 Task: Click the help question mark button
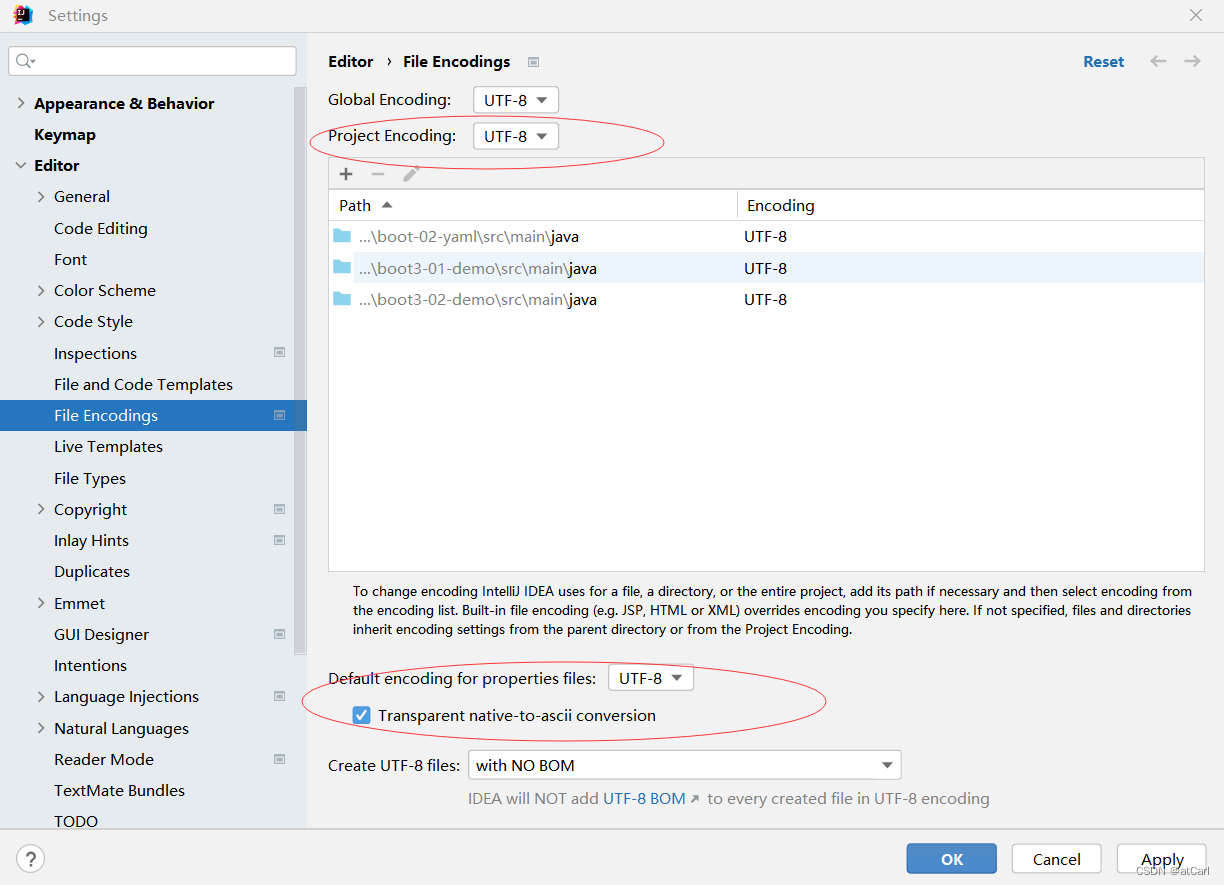click(x=31, y=858)
